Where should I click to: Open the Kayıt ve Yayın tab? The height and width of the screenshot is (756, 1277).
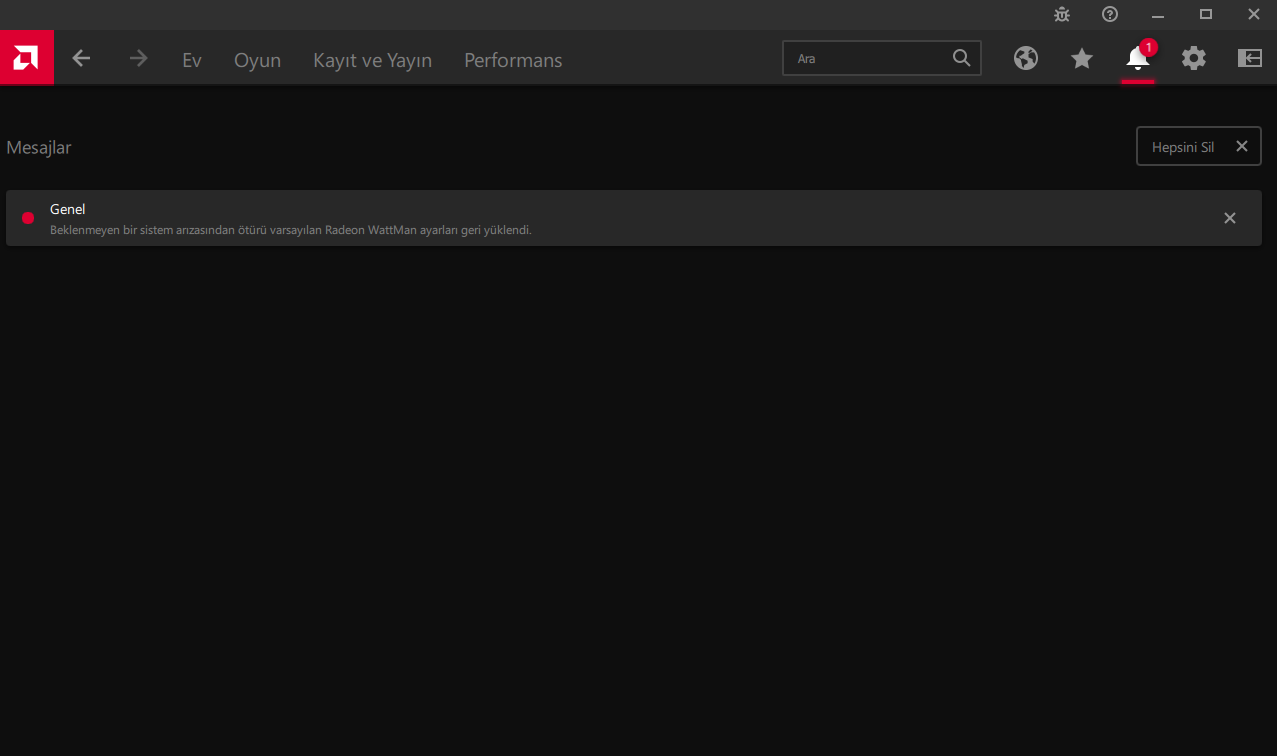pos(372,60)
